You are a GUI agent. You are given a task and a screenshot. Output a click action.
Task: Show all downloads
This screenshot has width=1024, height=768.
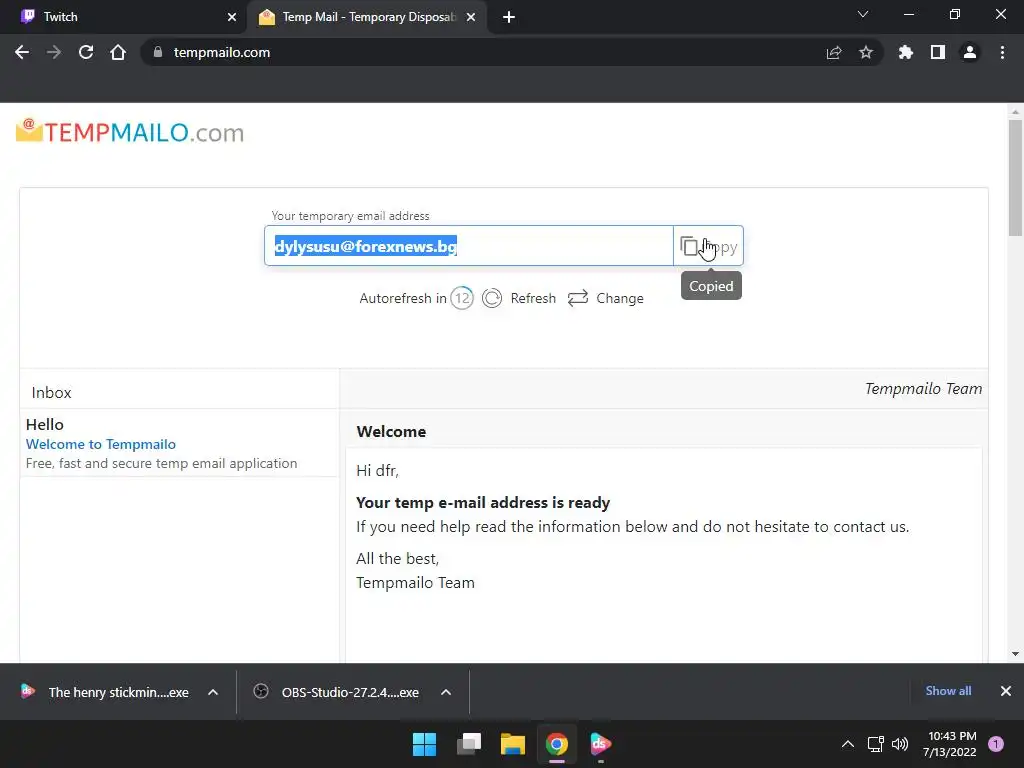click(948, 691)
